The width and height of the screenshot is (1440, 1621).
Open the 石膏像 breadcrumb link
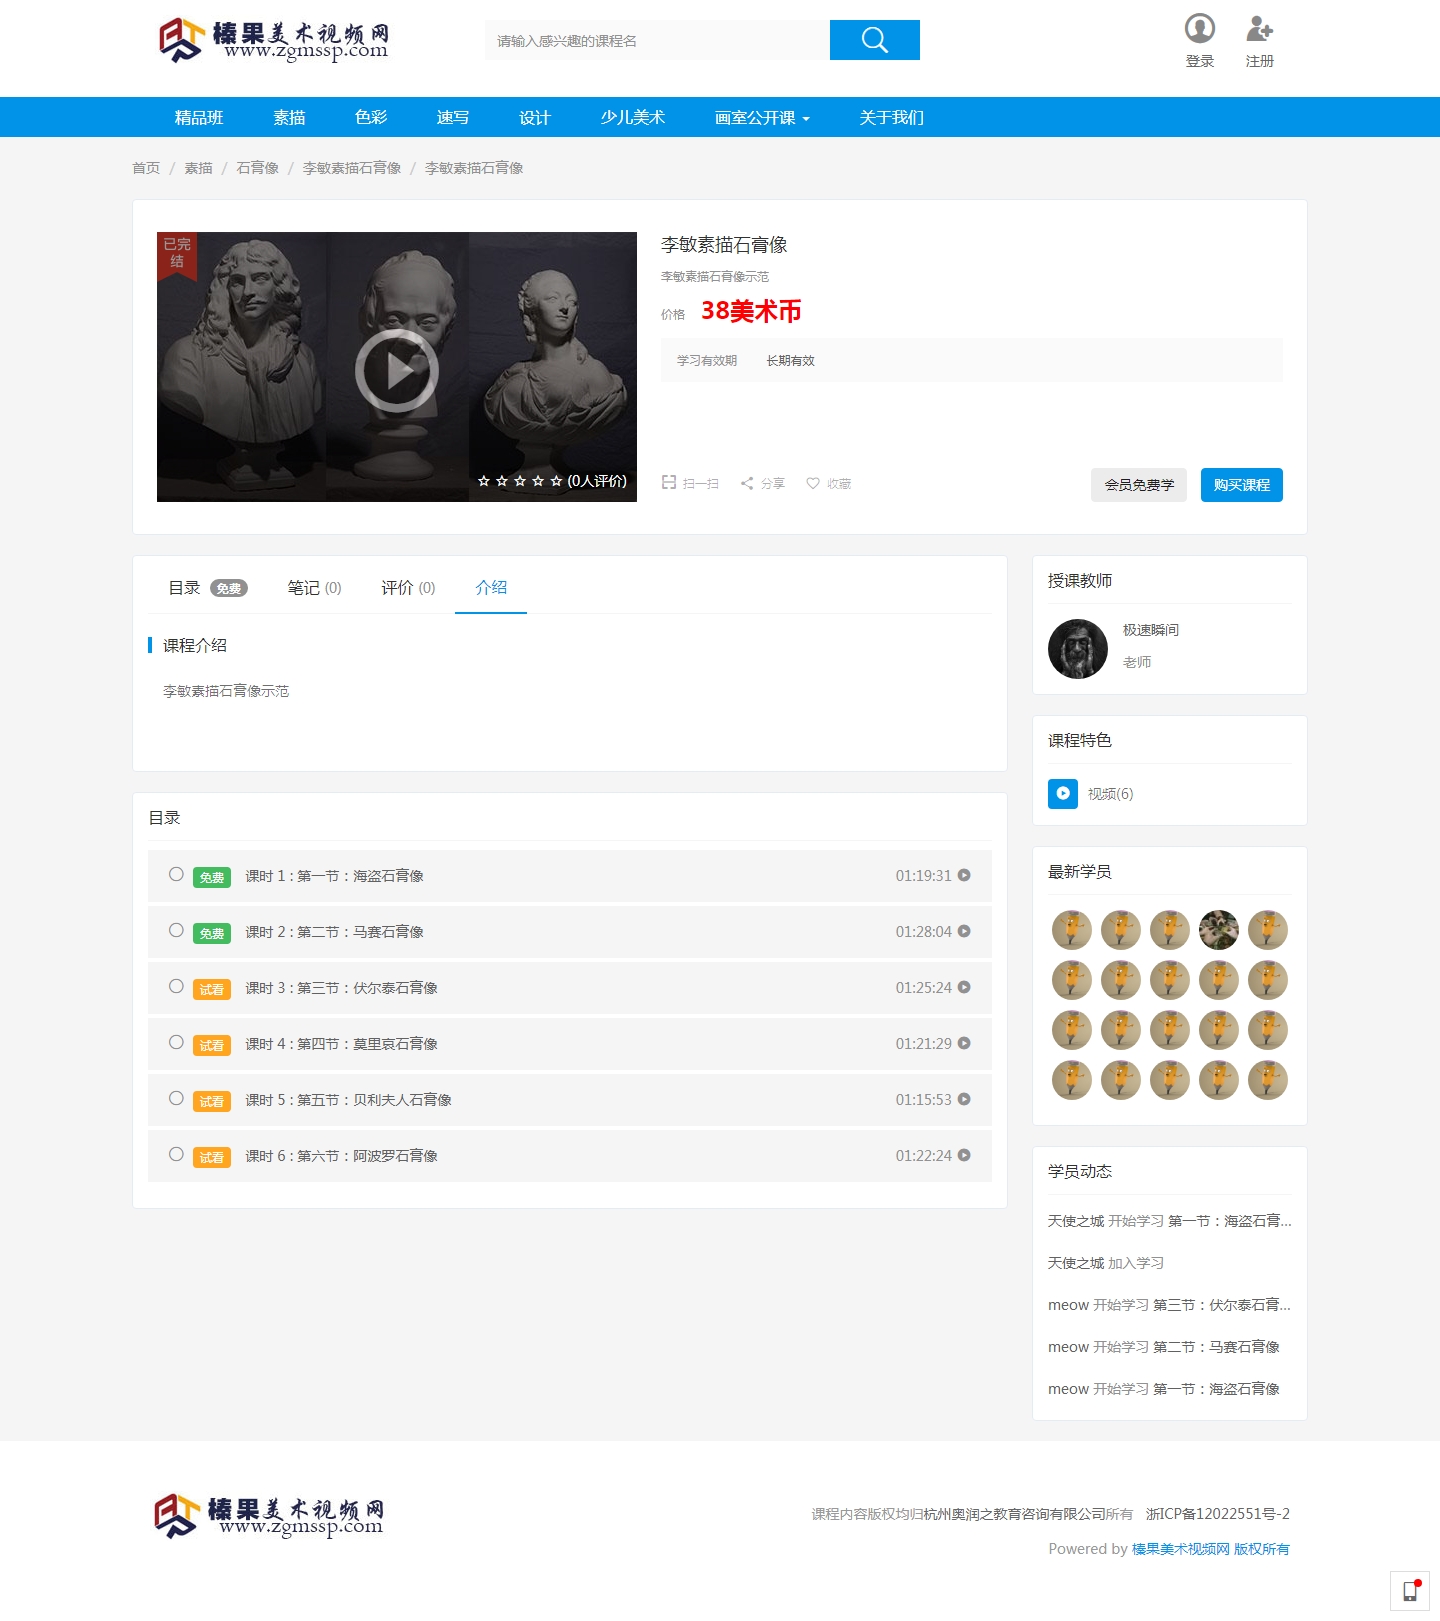tap(257, 168)
